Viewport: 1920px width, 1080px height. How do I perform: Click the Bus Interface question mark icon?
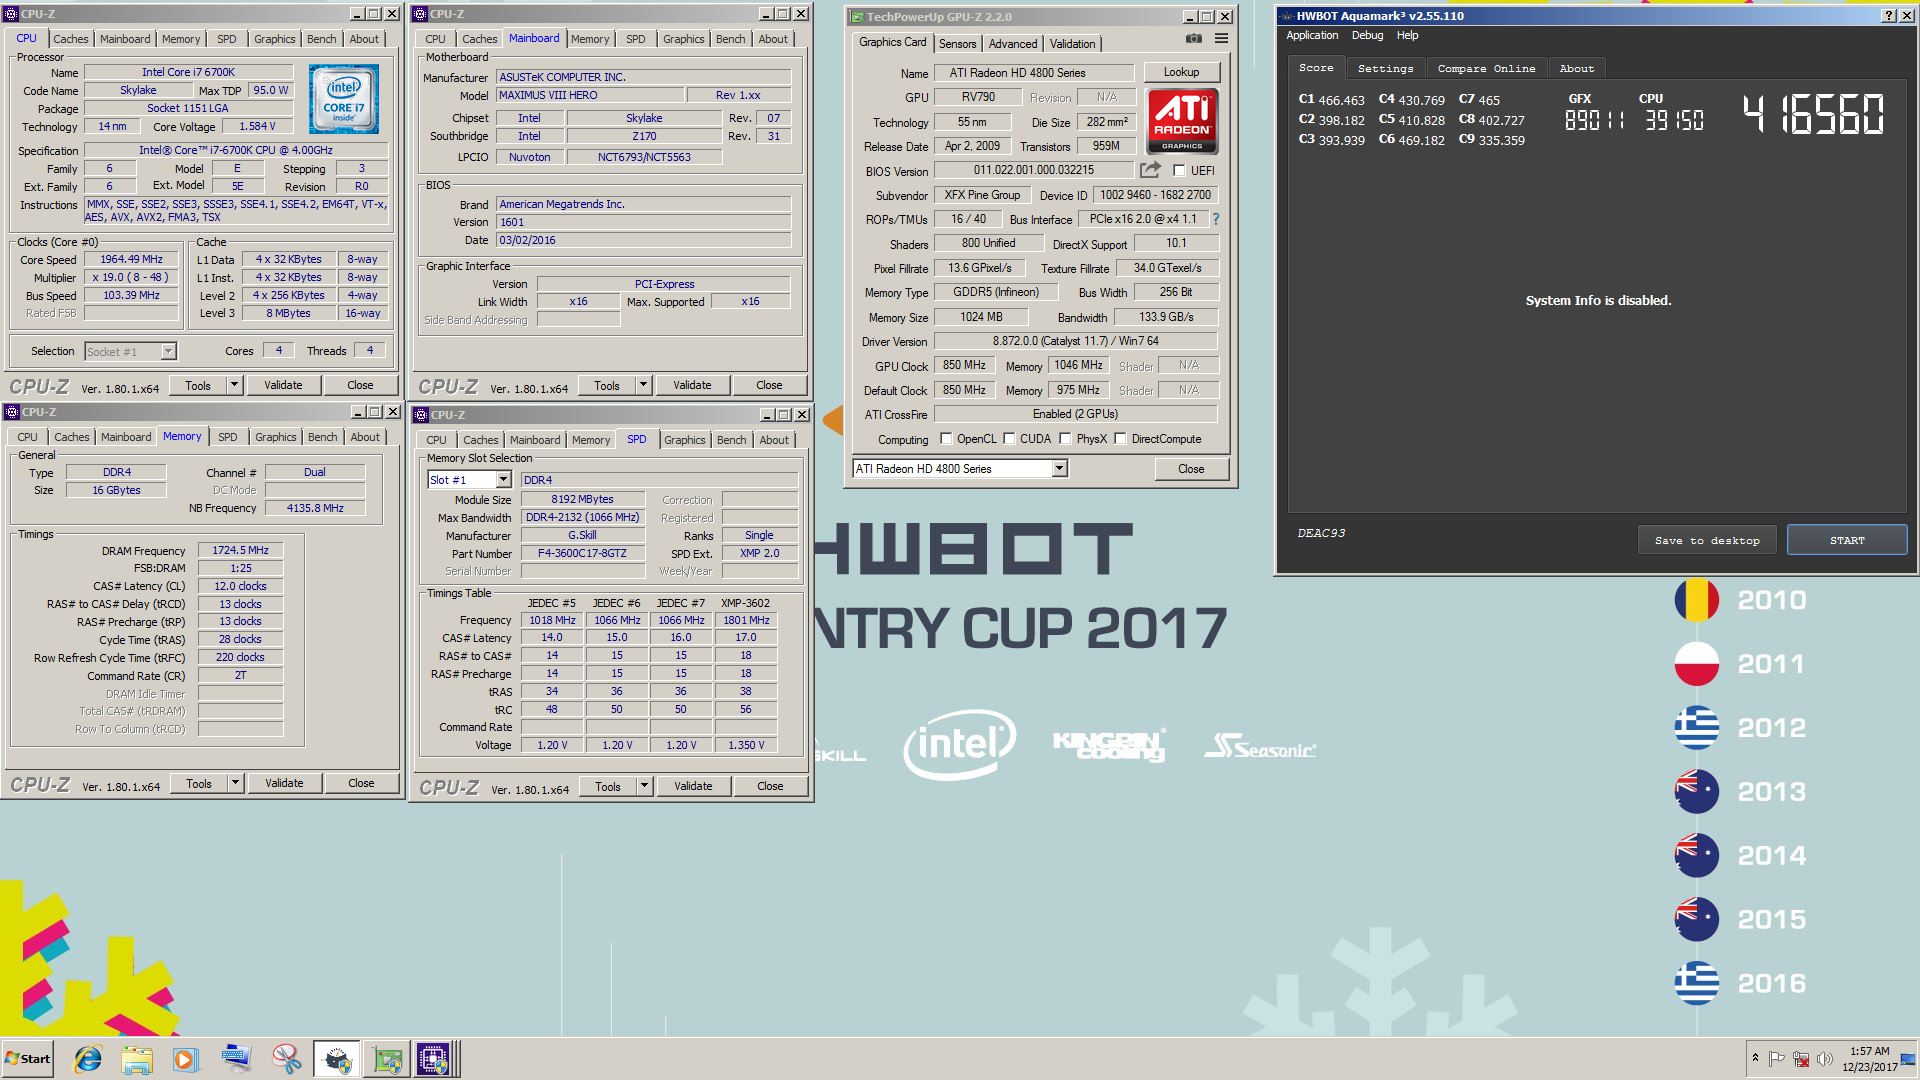(1216, 219)
